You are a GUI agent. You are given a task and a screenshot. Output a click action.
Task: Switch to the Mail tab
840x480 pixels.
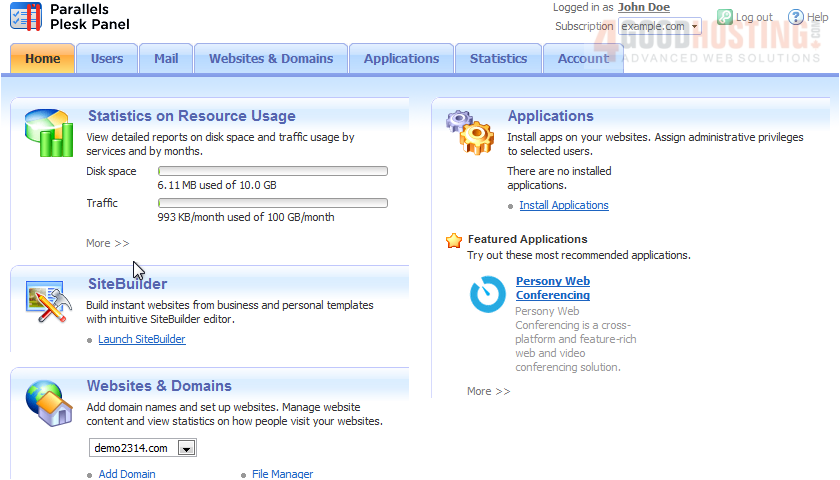tap(166, 59)
